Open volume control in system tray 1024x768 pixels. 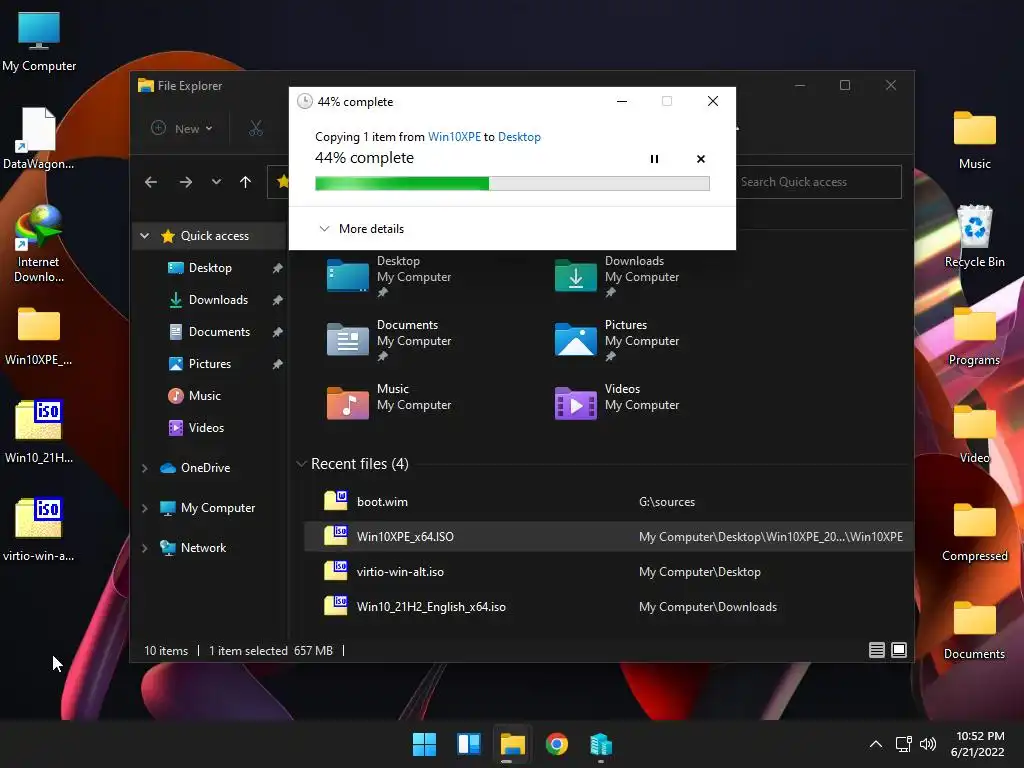pos(928,744)
